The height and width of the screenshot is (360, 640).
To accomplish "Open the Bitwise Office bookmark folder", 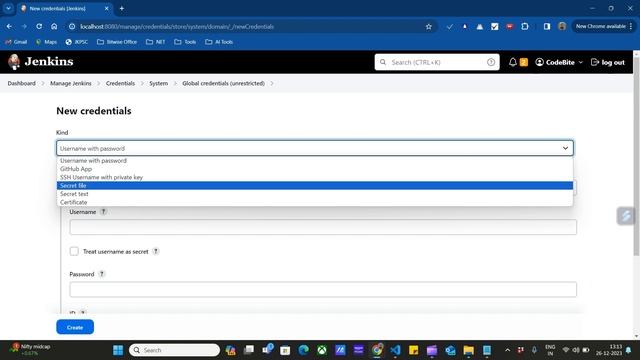I will 117,42.
